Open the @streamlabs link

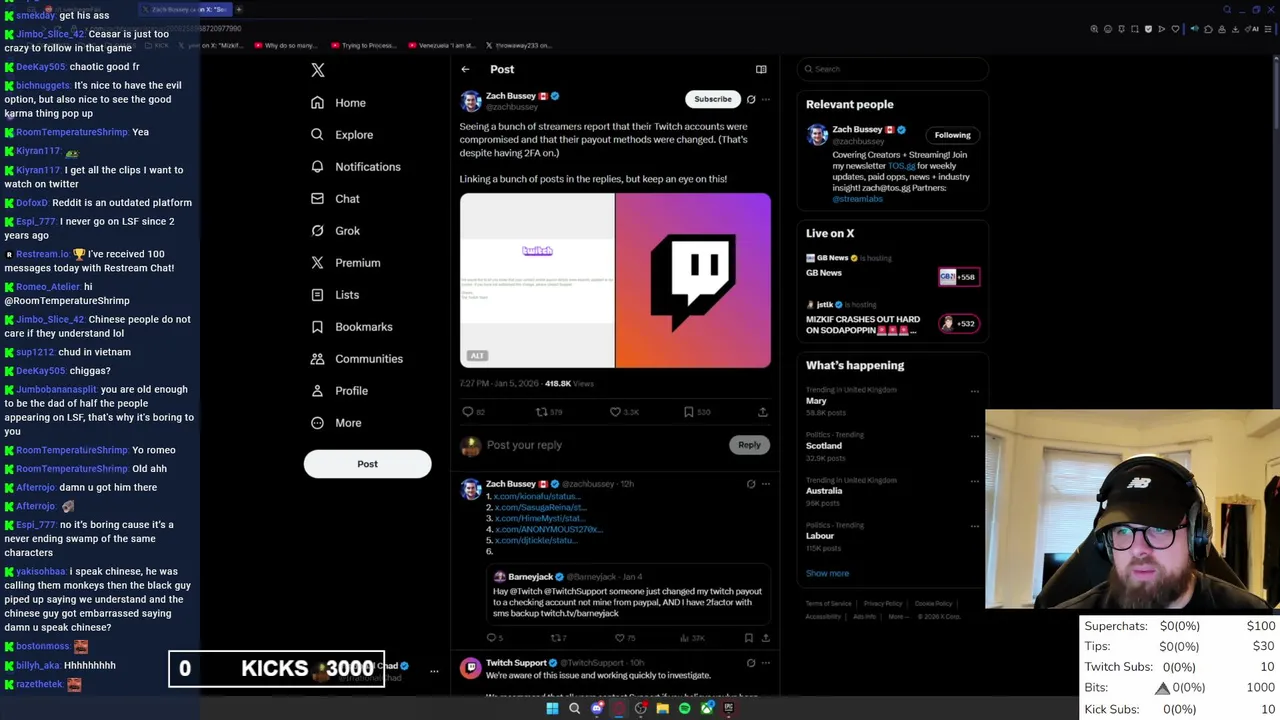tap(857, 199)
